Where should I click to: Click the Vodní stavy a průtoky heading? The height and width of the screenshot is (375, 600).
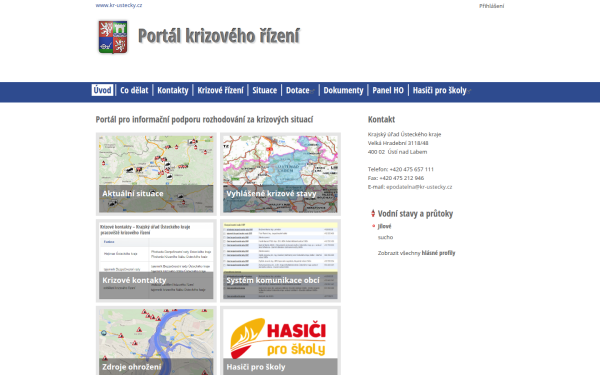[x=415, y=214]
